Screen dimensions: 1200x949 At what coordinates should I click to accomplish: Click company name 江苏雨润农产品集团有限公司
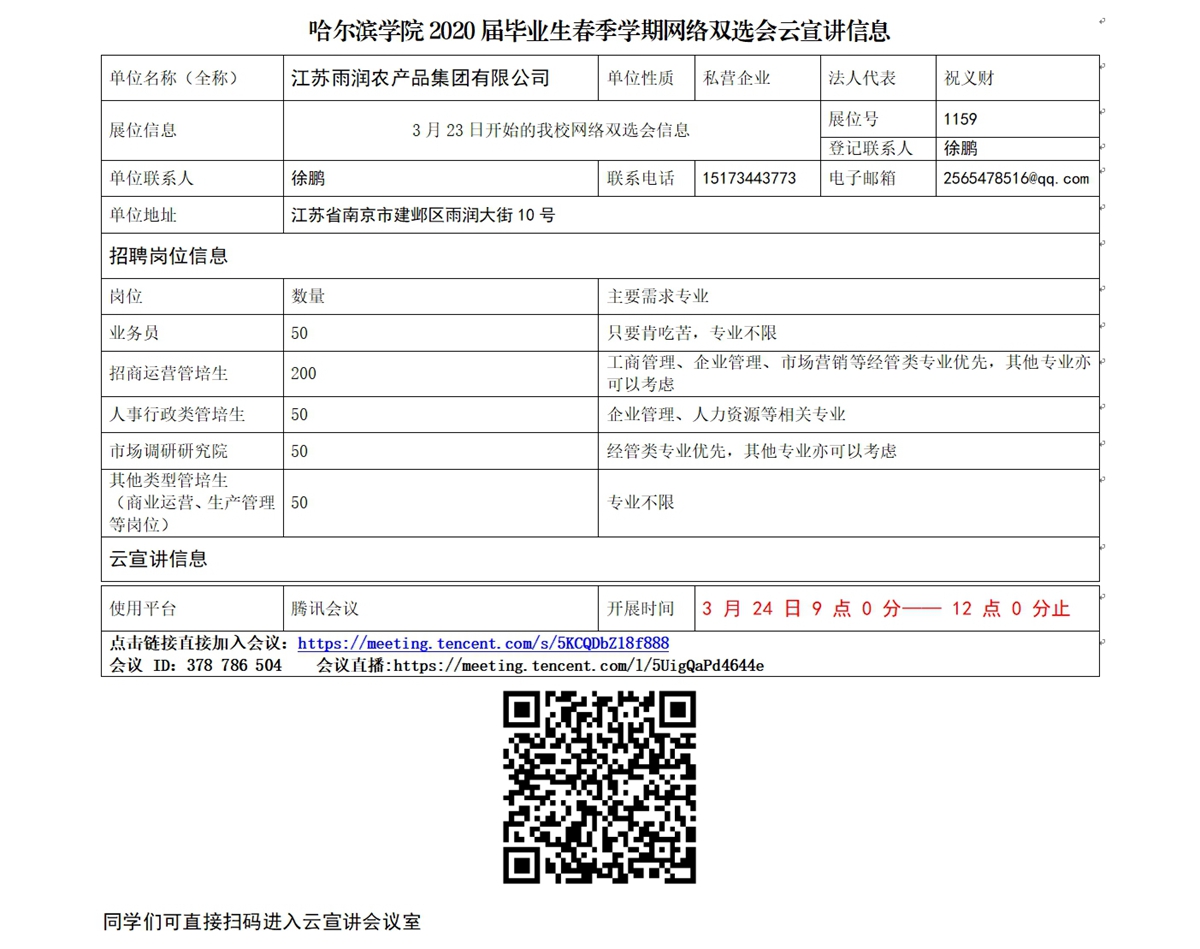(420, 78)
